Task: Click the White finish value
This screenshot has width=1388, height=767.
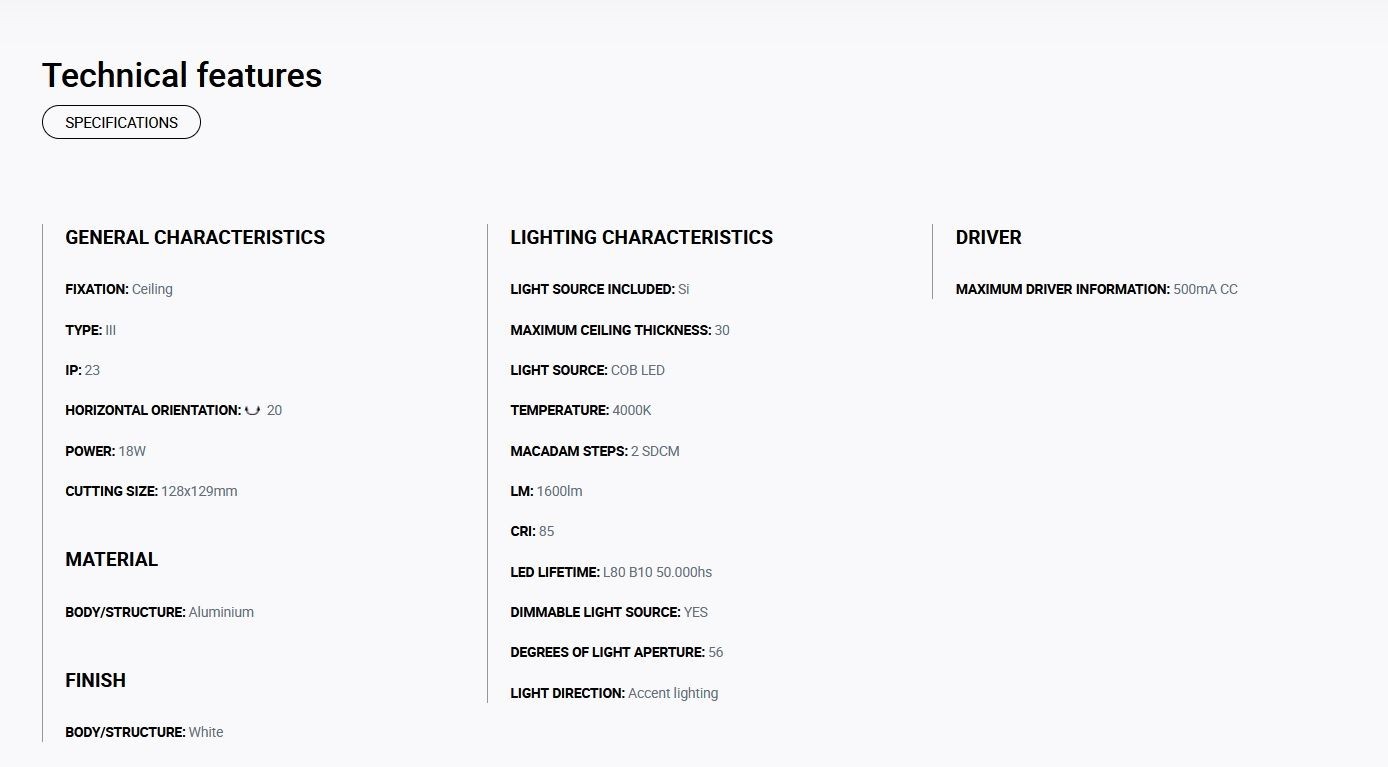Action: click(206, 732)
